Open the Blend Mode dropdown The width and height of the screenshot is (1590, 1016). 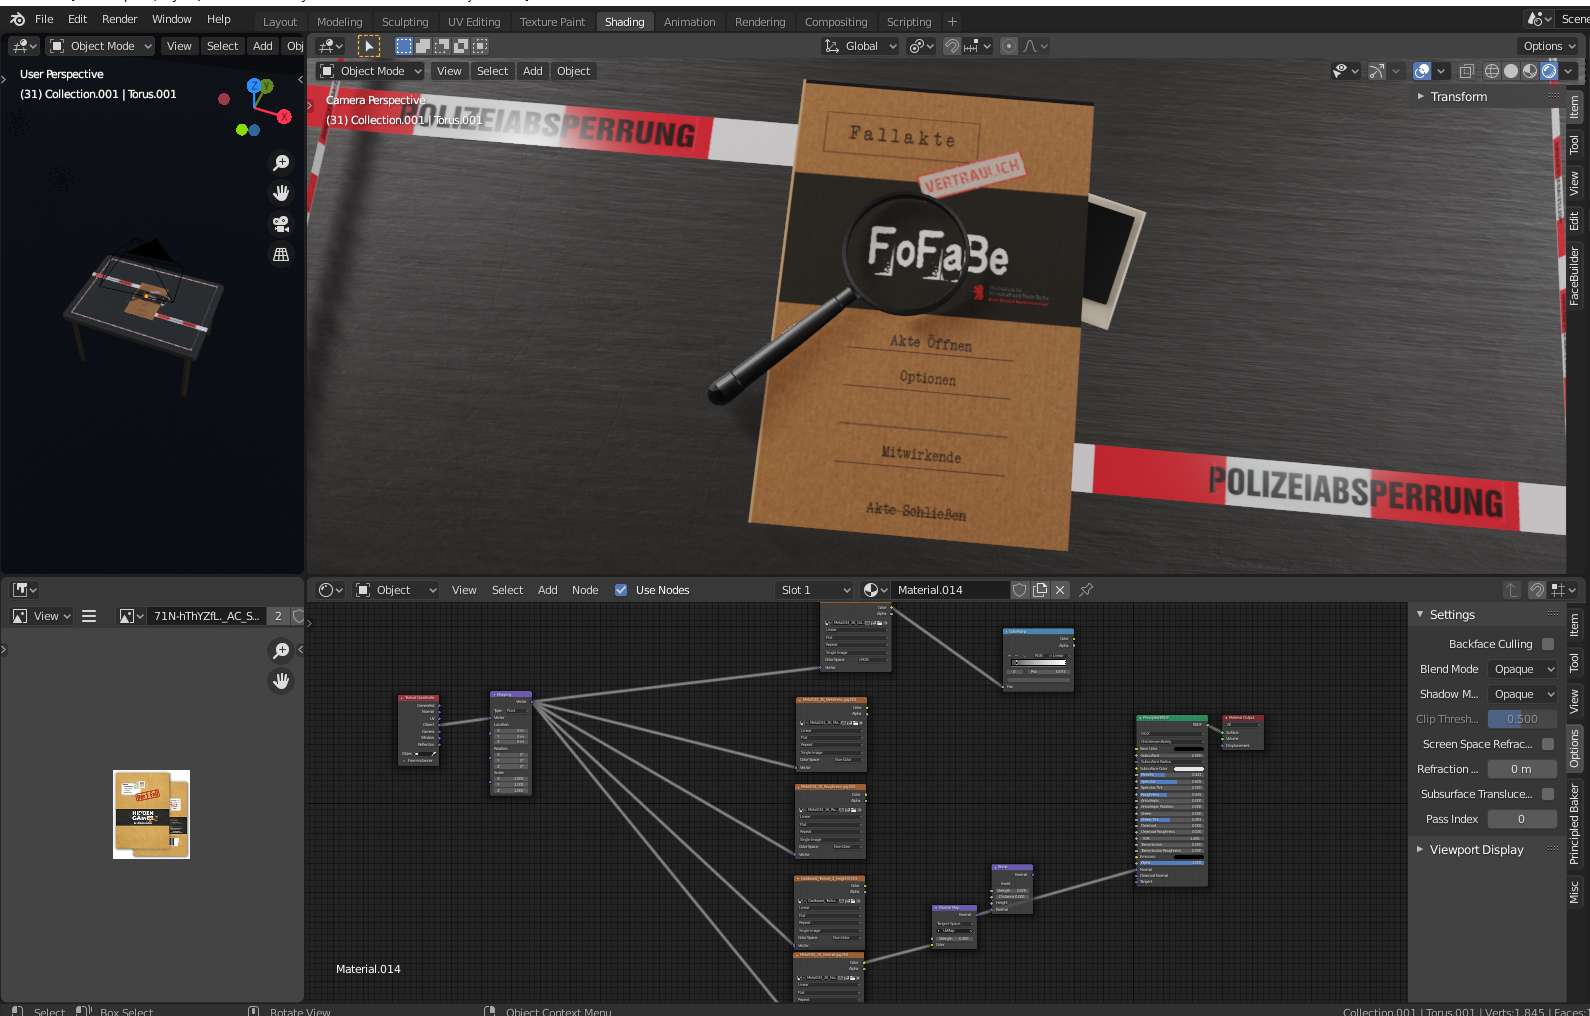1523,669
